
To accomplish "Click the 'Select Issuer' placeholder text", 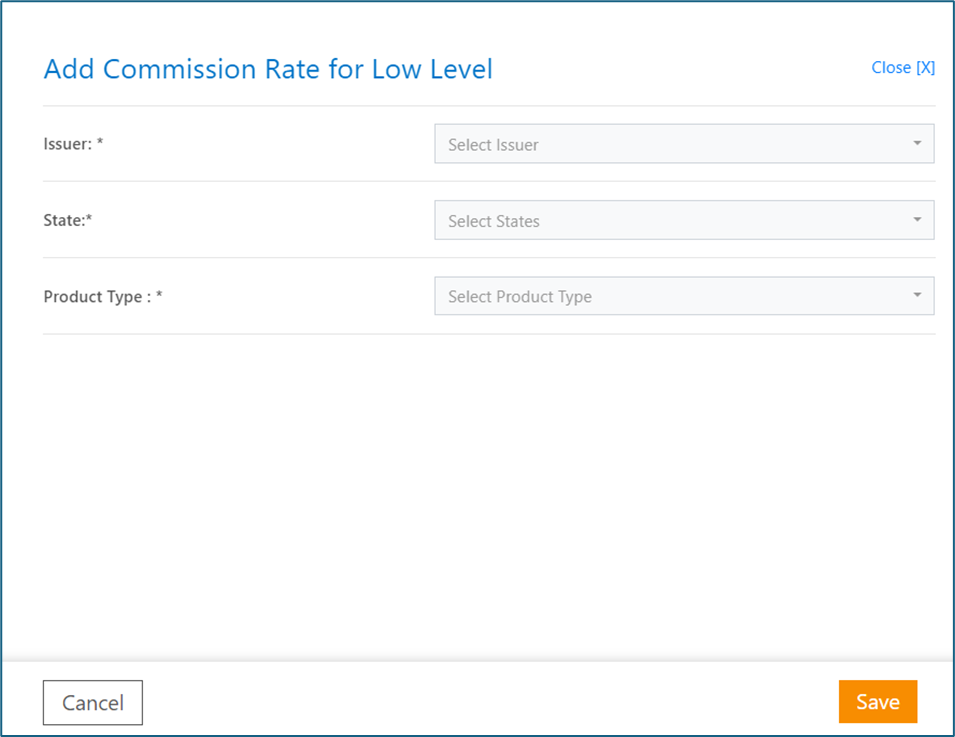I will point(493,145).
